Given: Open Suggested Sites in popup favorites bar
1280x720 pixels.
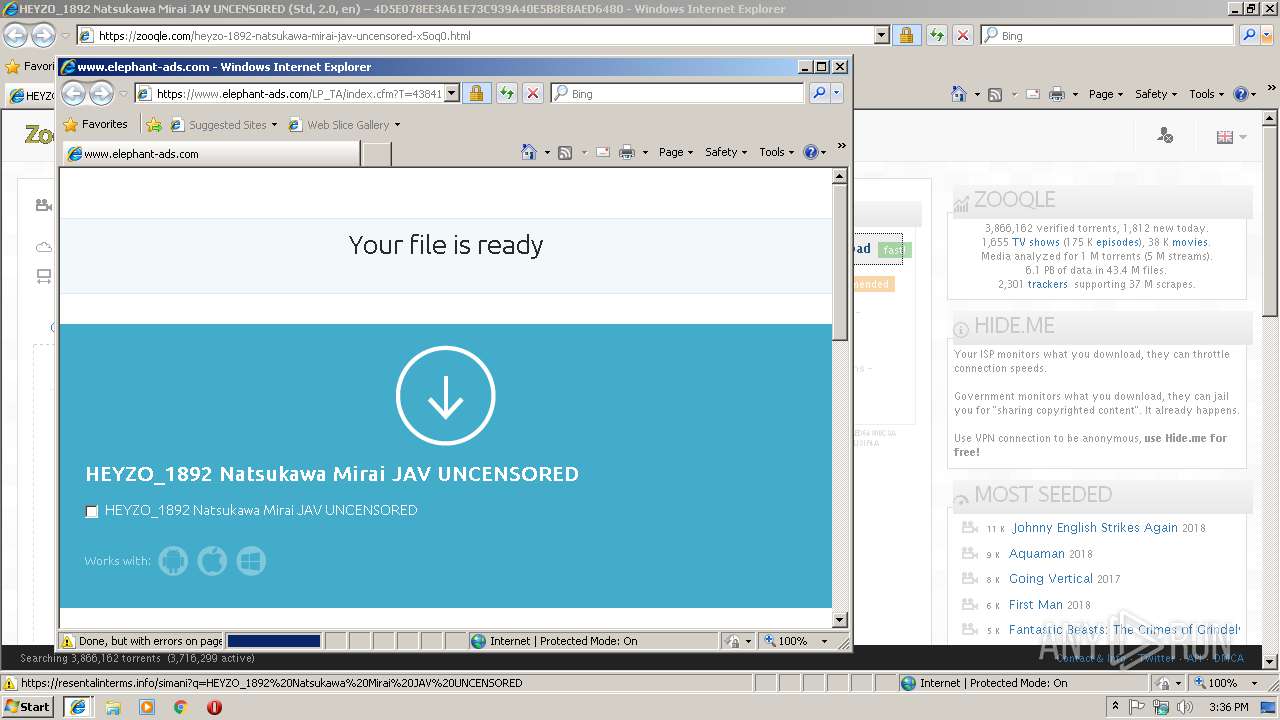Looking at the screenshot, I should [x=223, y=125].
